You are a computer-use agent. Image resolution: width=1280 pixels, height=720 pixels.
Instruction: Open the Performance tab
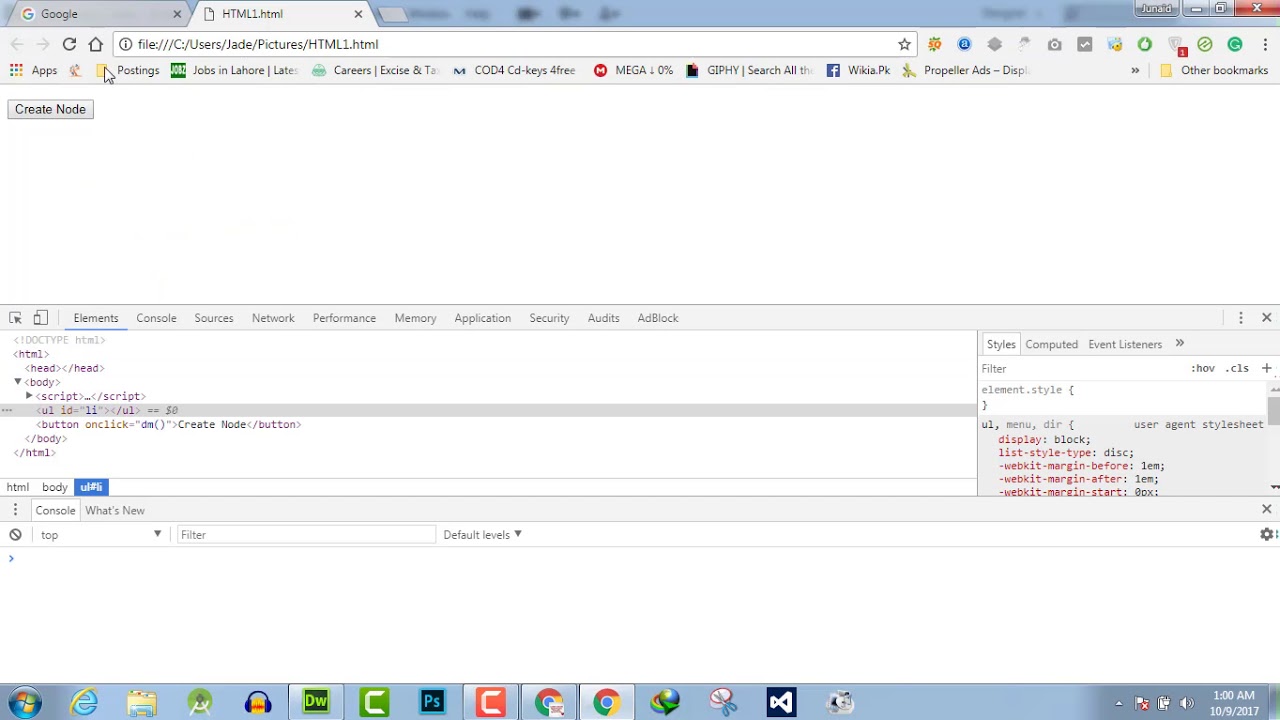tap(344, 318)
